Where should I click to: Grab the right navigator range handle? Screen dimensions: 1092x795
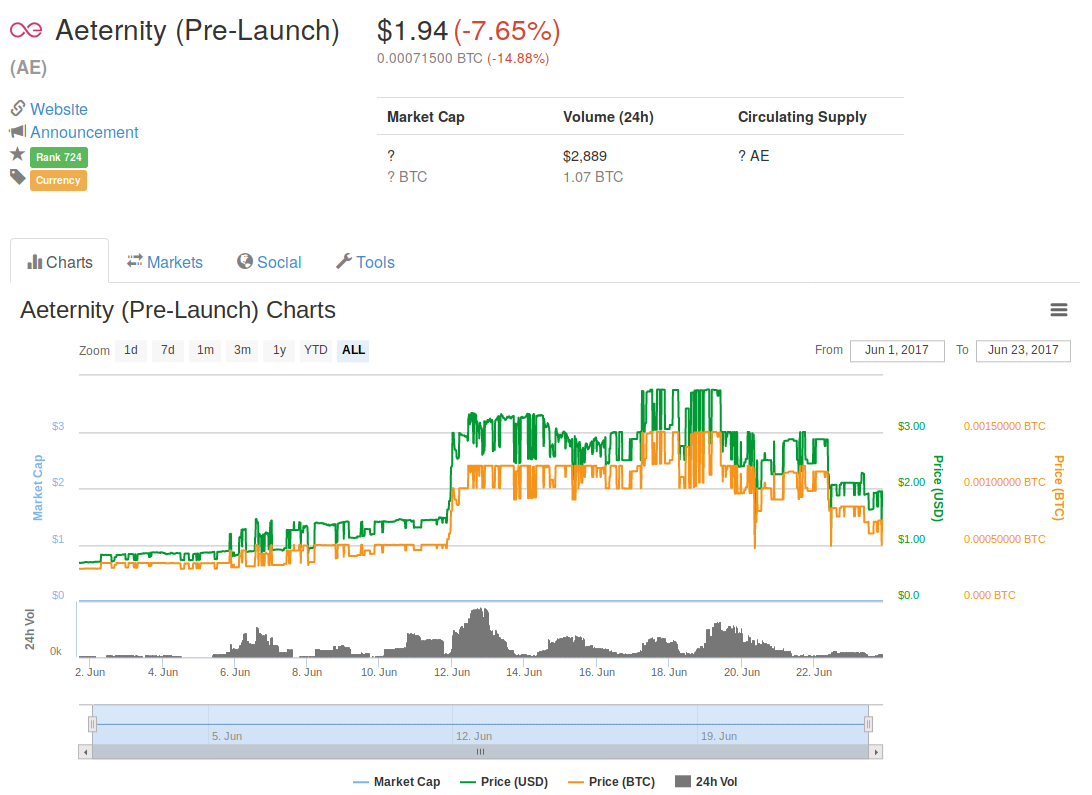tap(868, 725)
